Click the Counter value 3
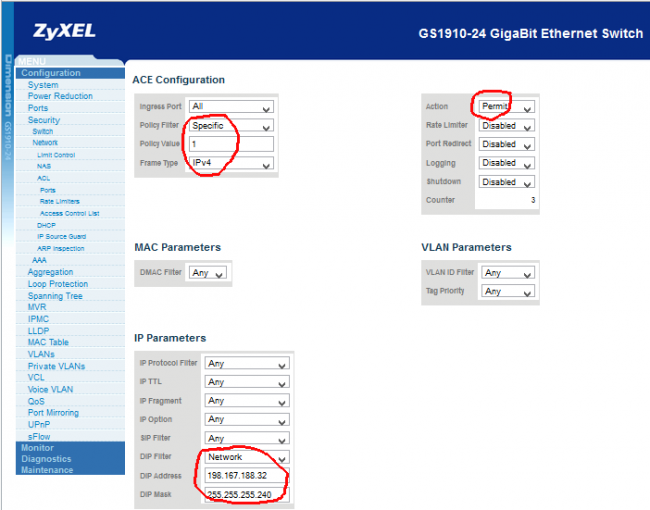 click(x=533, y=200)
